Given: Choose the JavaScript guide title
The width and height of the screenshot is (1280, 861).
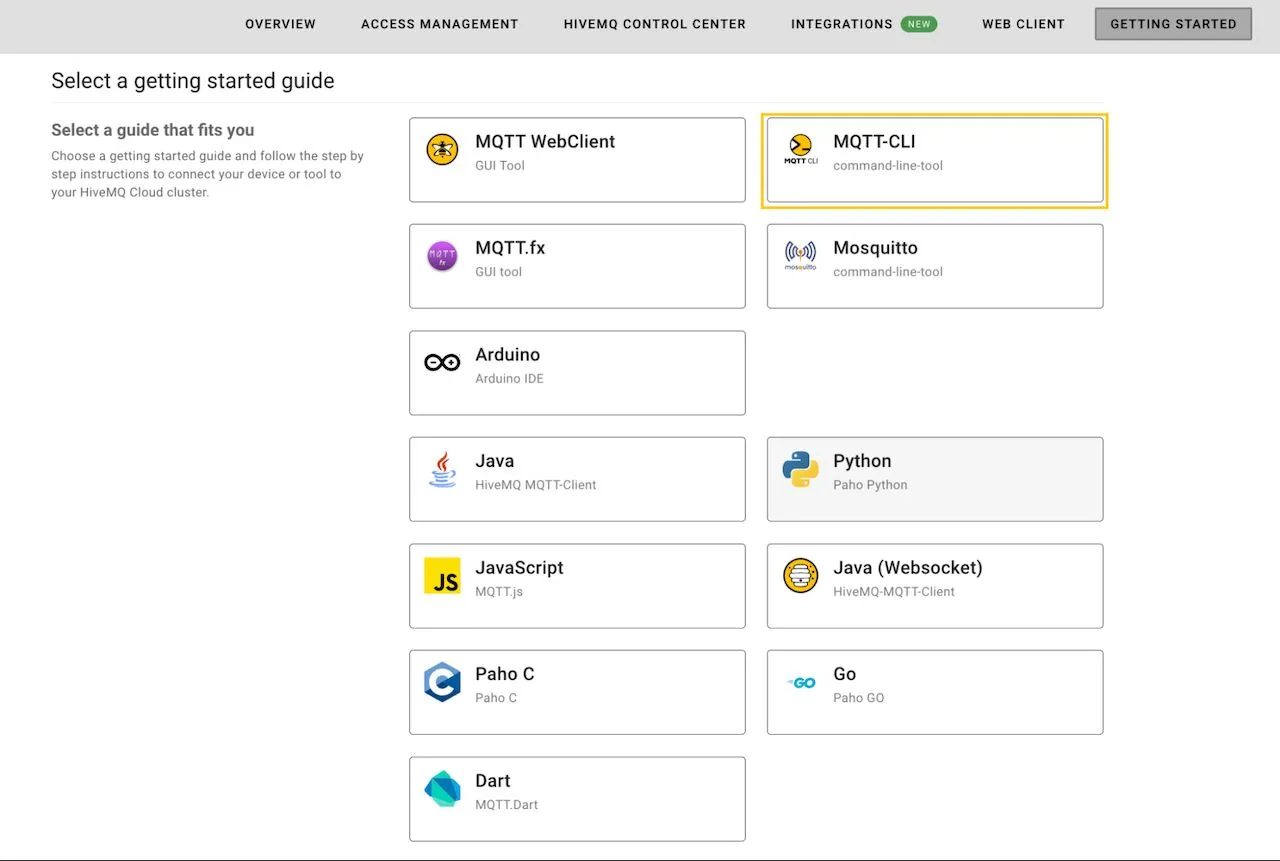Looking at the screenshot, I should pos(519,568).
